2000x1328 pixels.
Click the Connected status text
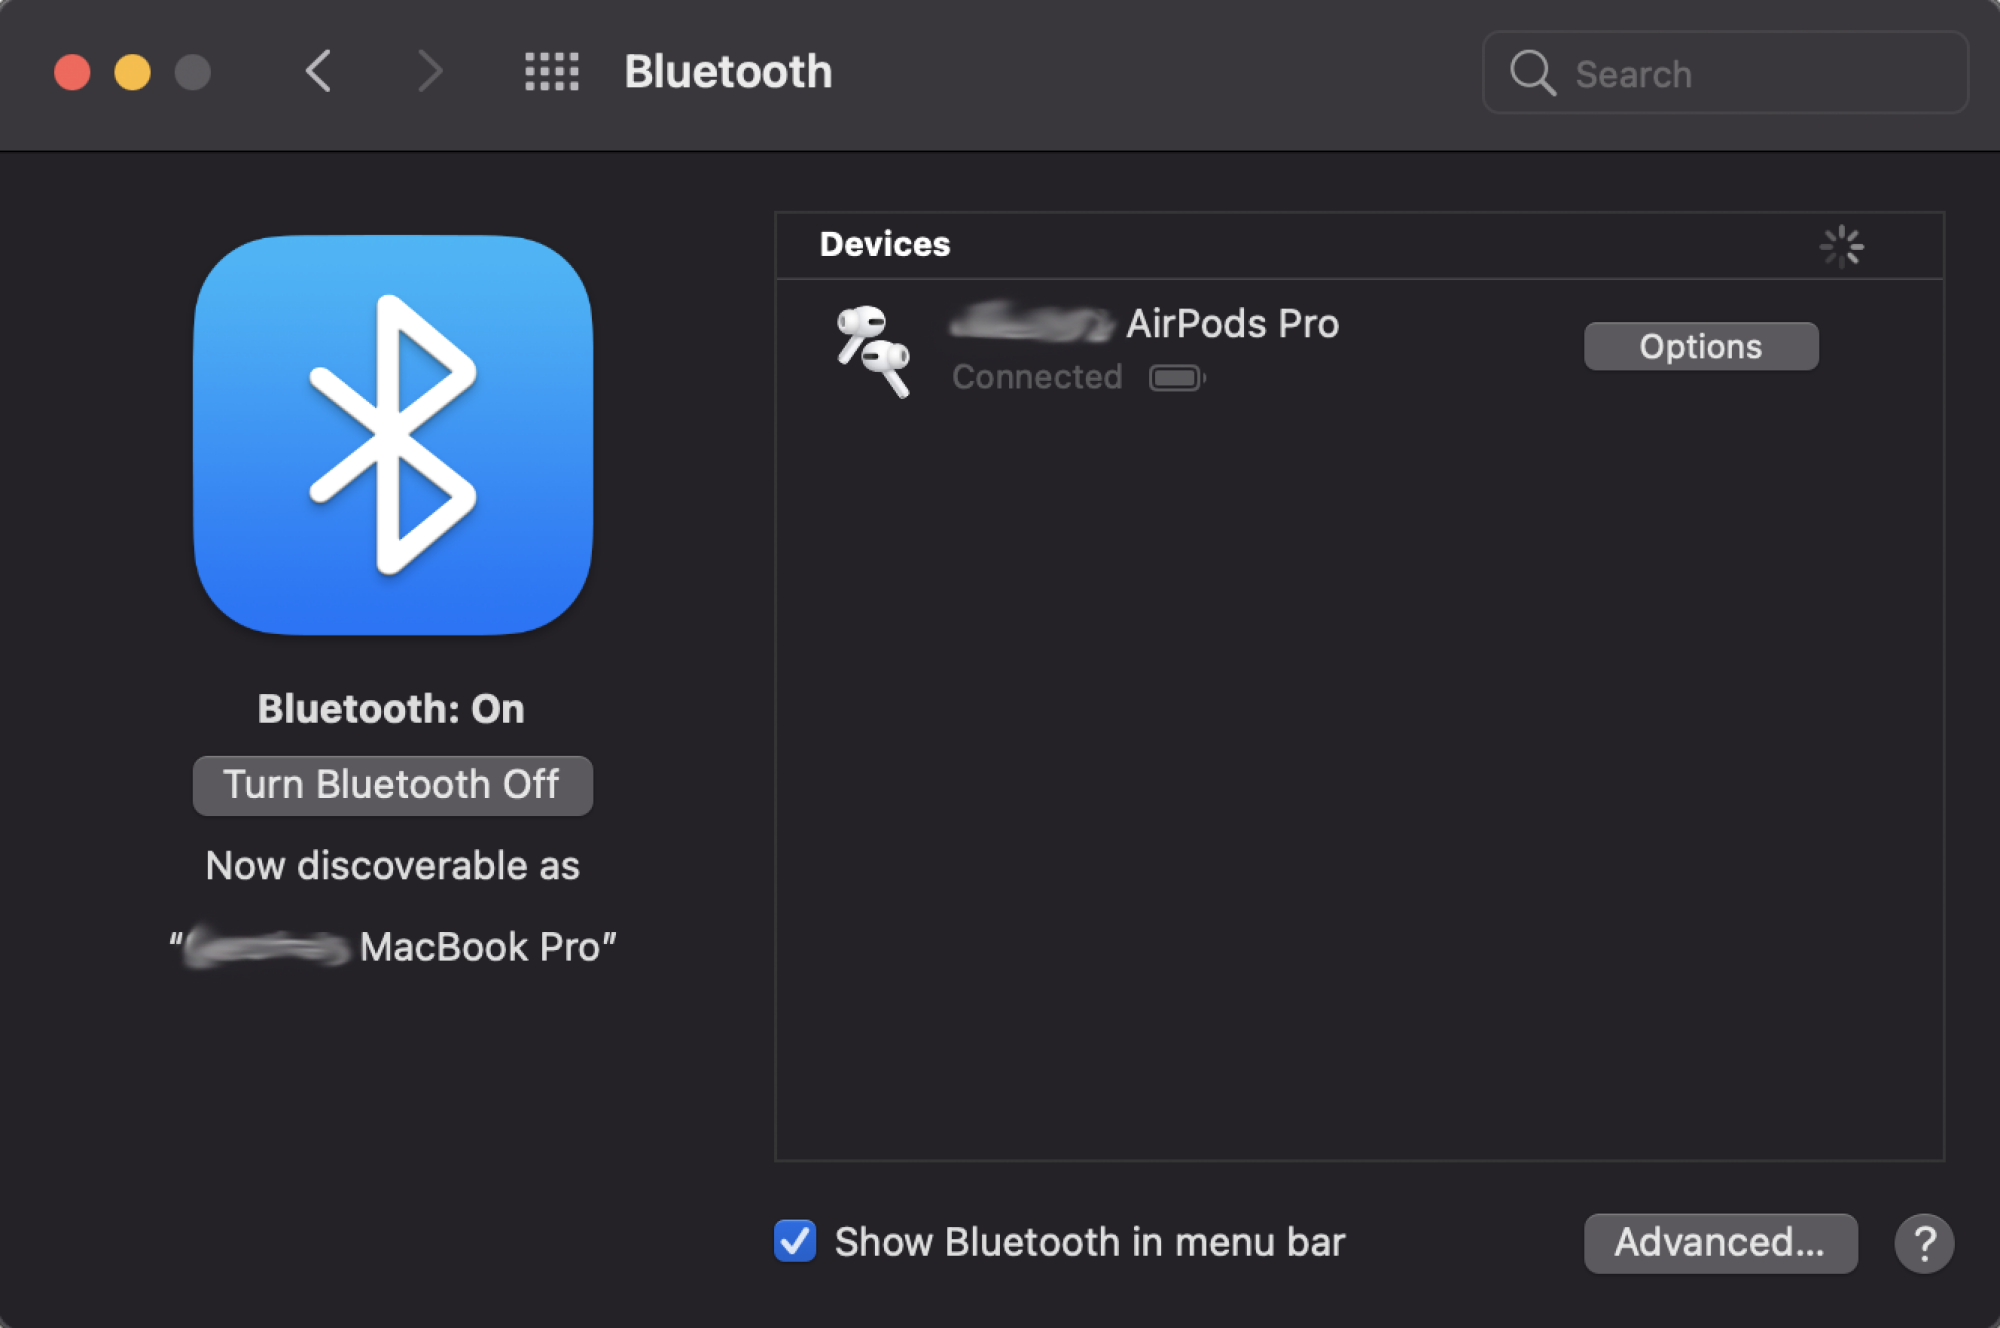pyautogui.click(x=1037, y=377)
